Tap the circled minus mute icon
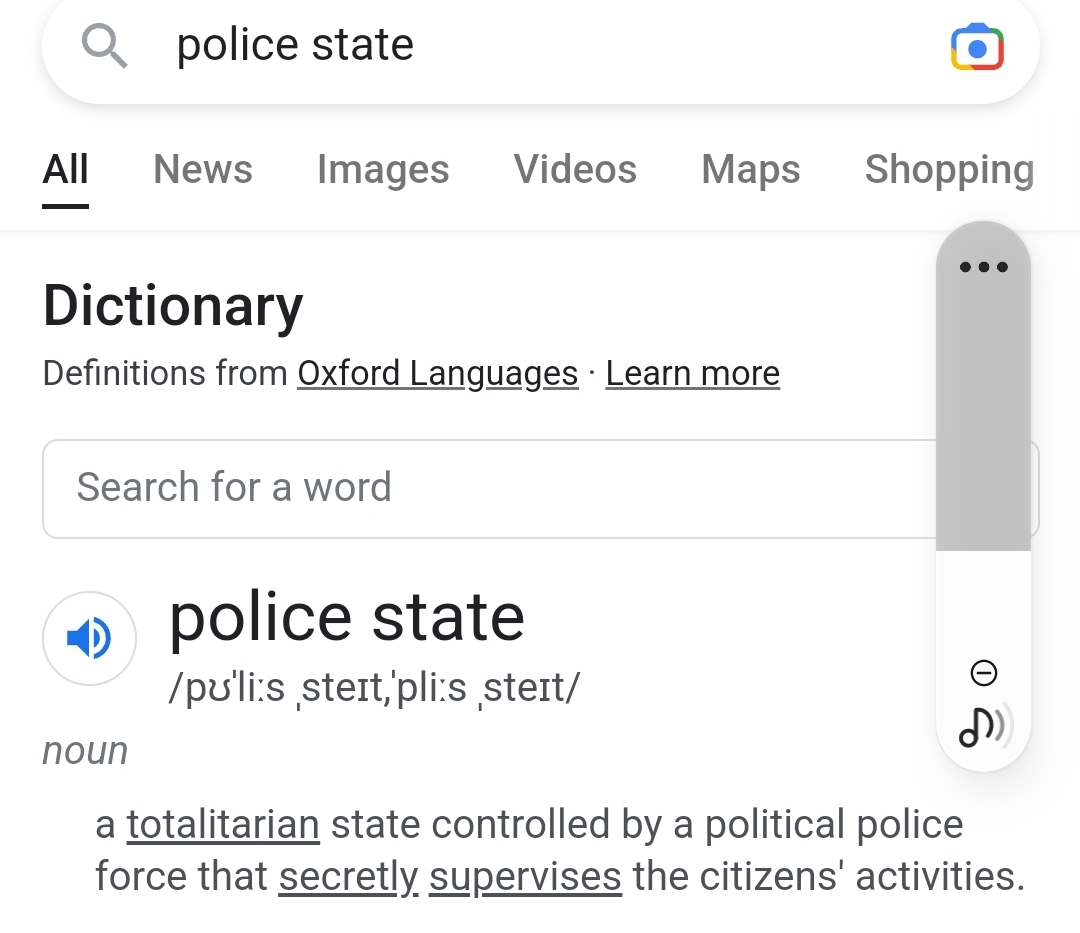Image resolution: width=1080 pixels, height=933 pixels. click(x=984, y=673)
